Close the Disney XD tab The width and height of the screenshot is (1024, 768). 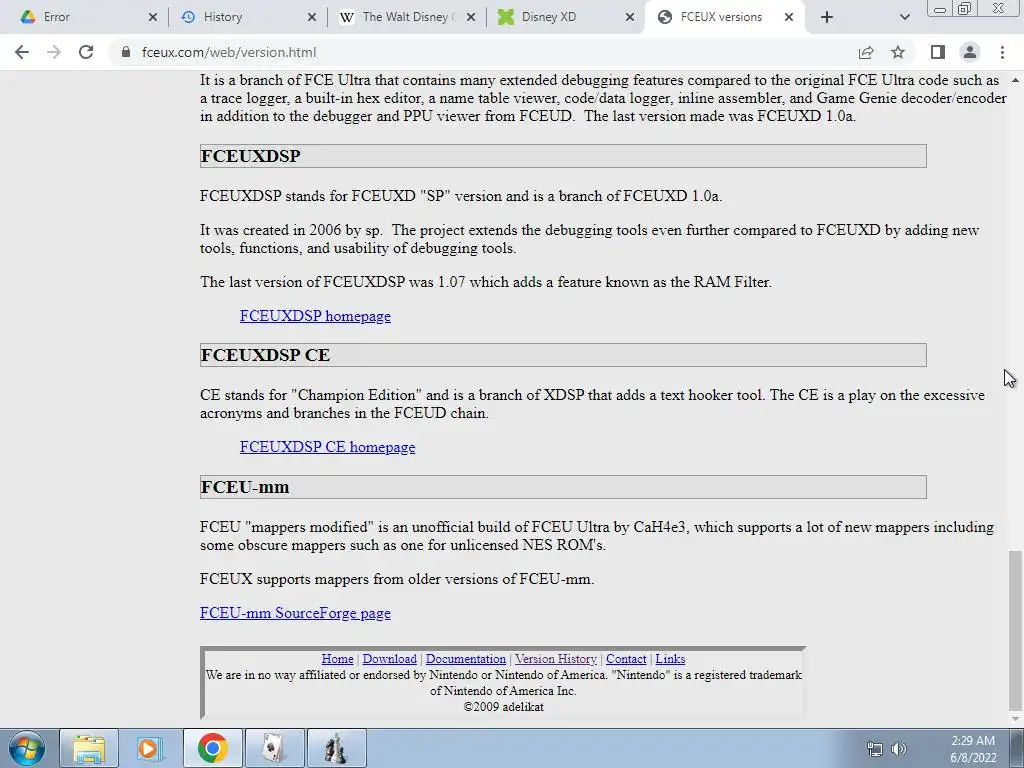(x=630, y=17)
